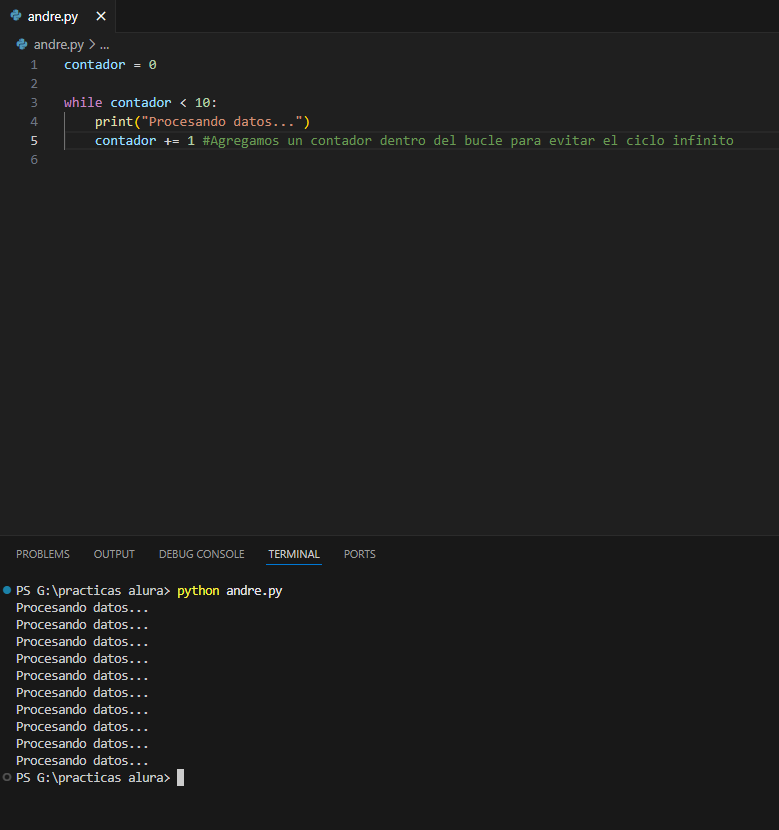Click the blue command decoration dot in terminal
This screenshot has height=830, width=779.
point(8,591)
